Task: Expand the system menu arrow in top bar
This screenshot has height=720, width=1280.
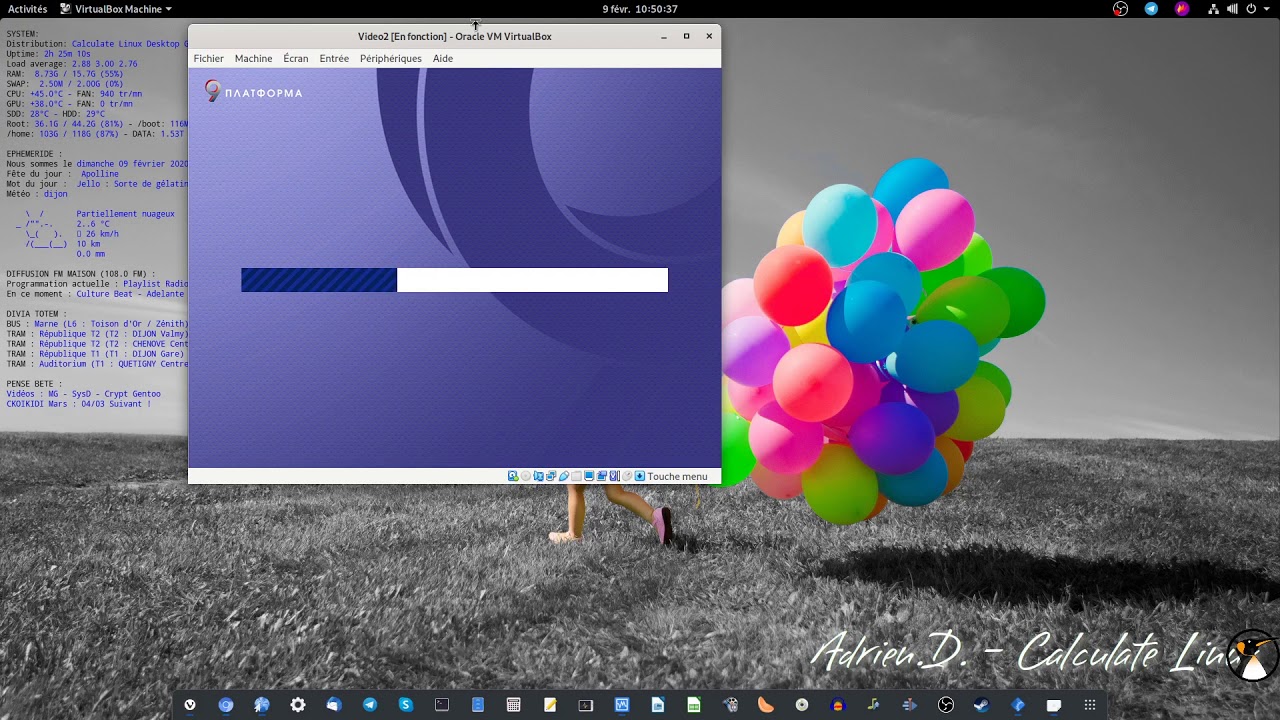Action: [x=1265, y=9]
